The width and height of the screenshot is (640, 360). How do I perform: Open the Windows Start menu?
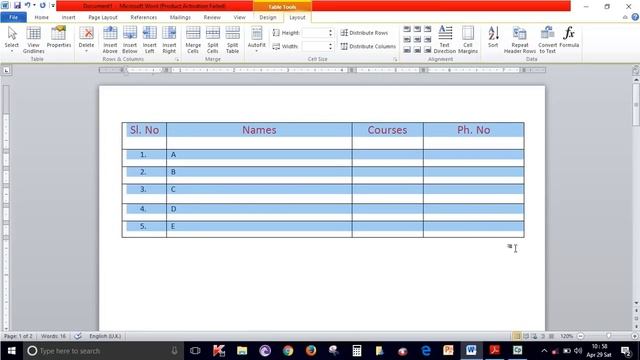click(x=11, y=351)
